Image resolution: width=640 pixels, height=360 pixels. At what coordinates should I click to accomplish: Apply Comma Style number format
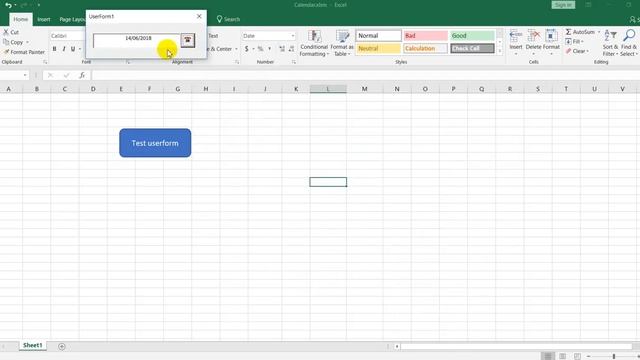(x=269, y=49)
